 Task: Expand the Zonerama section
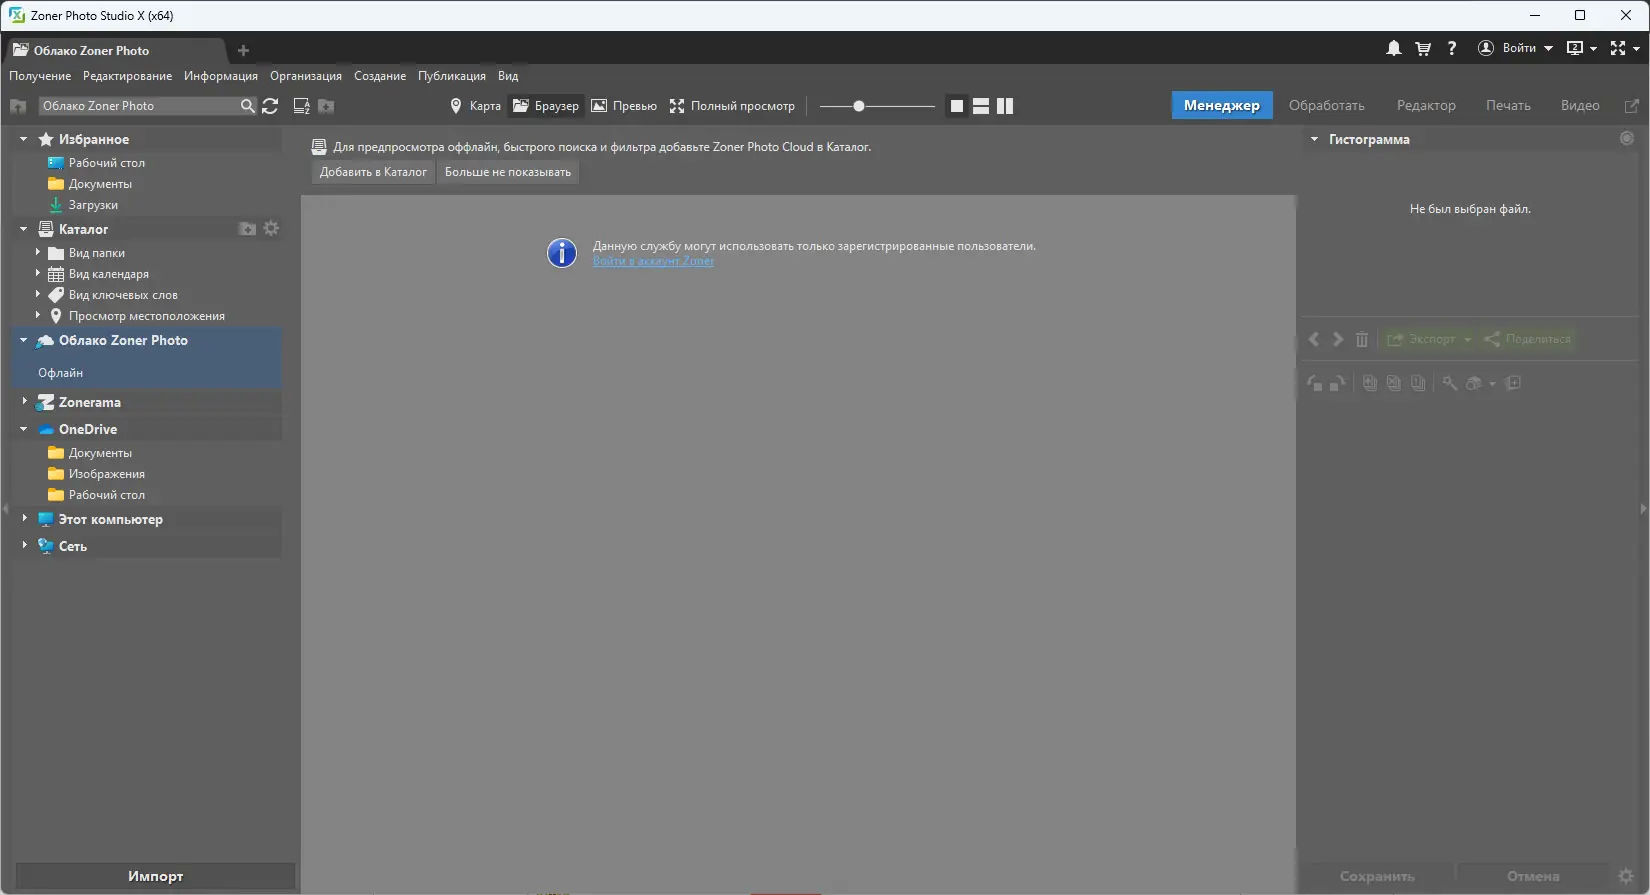coord(24,402)
